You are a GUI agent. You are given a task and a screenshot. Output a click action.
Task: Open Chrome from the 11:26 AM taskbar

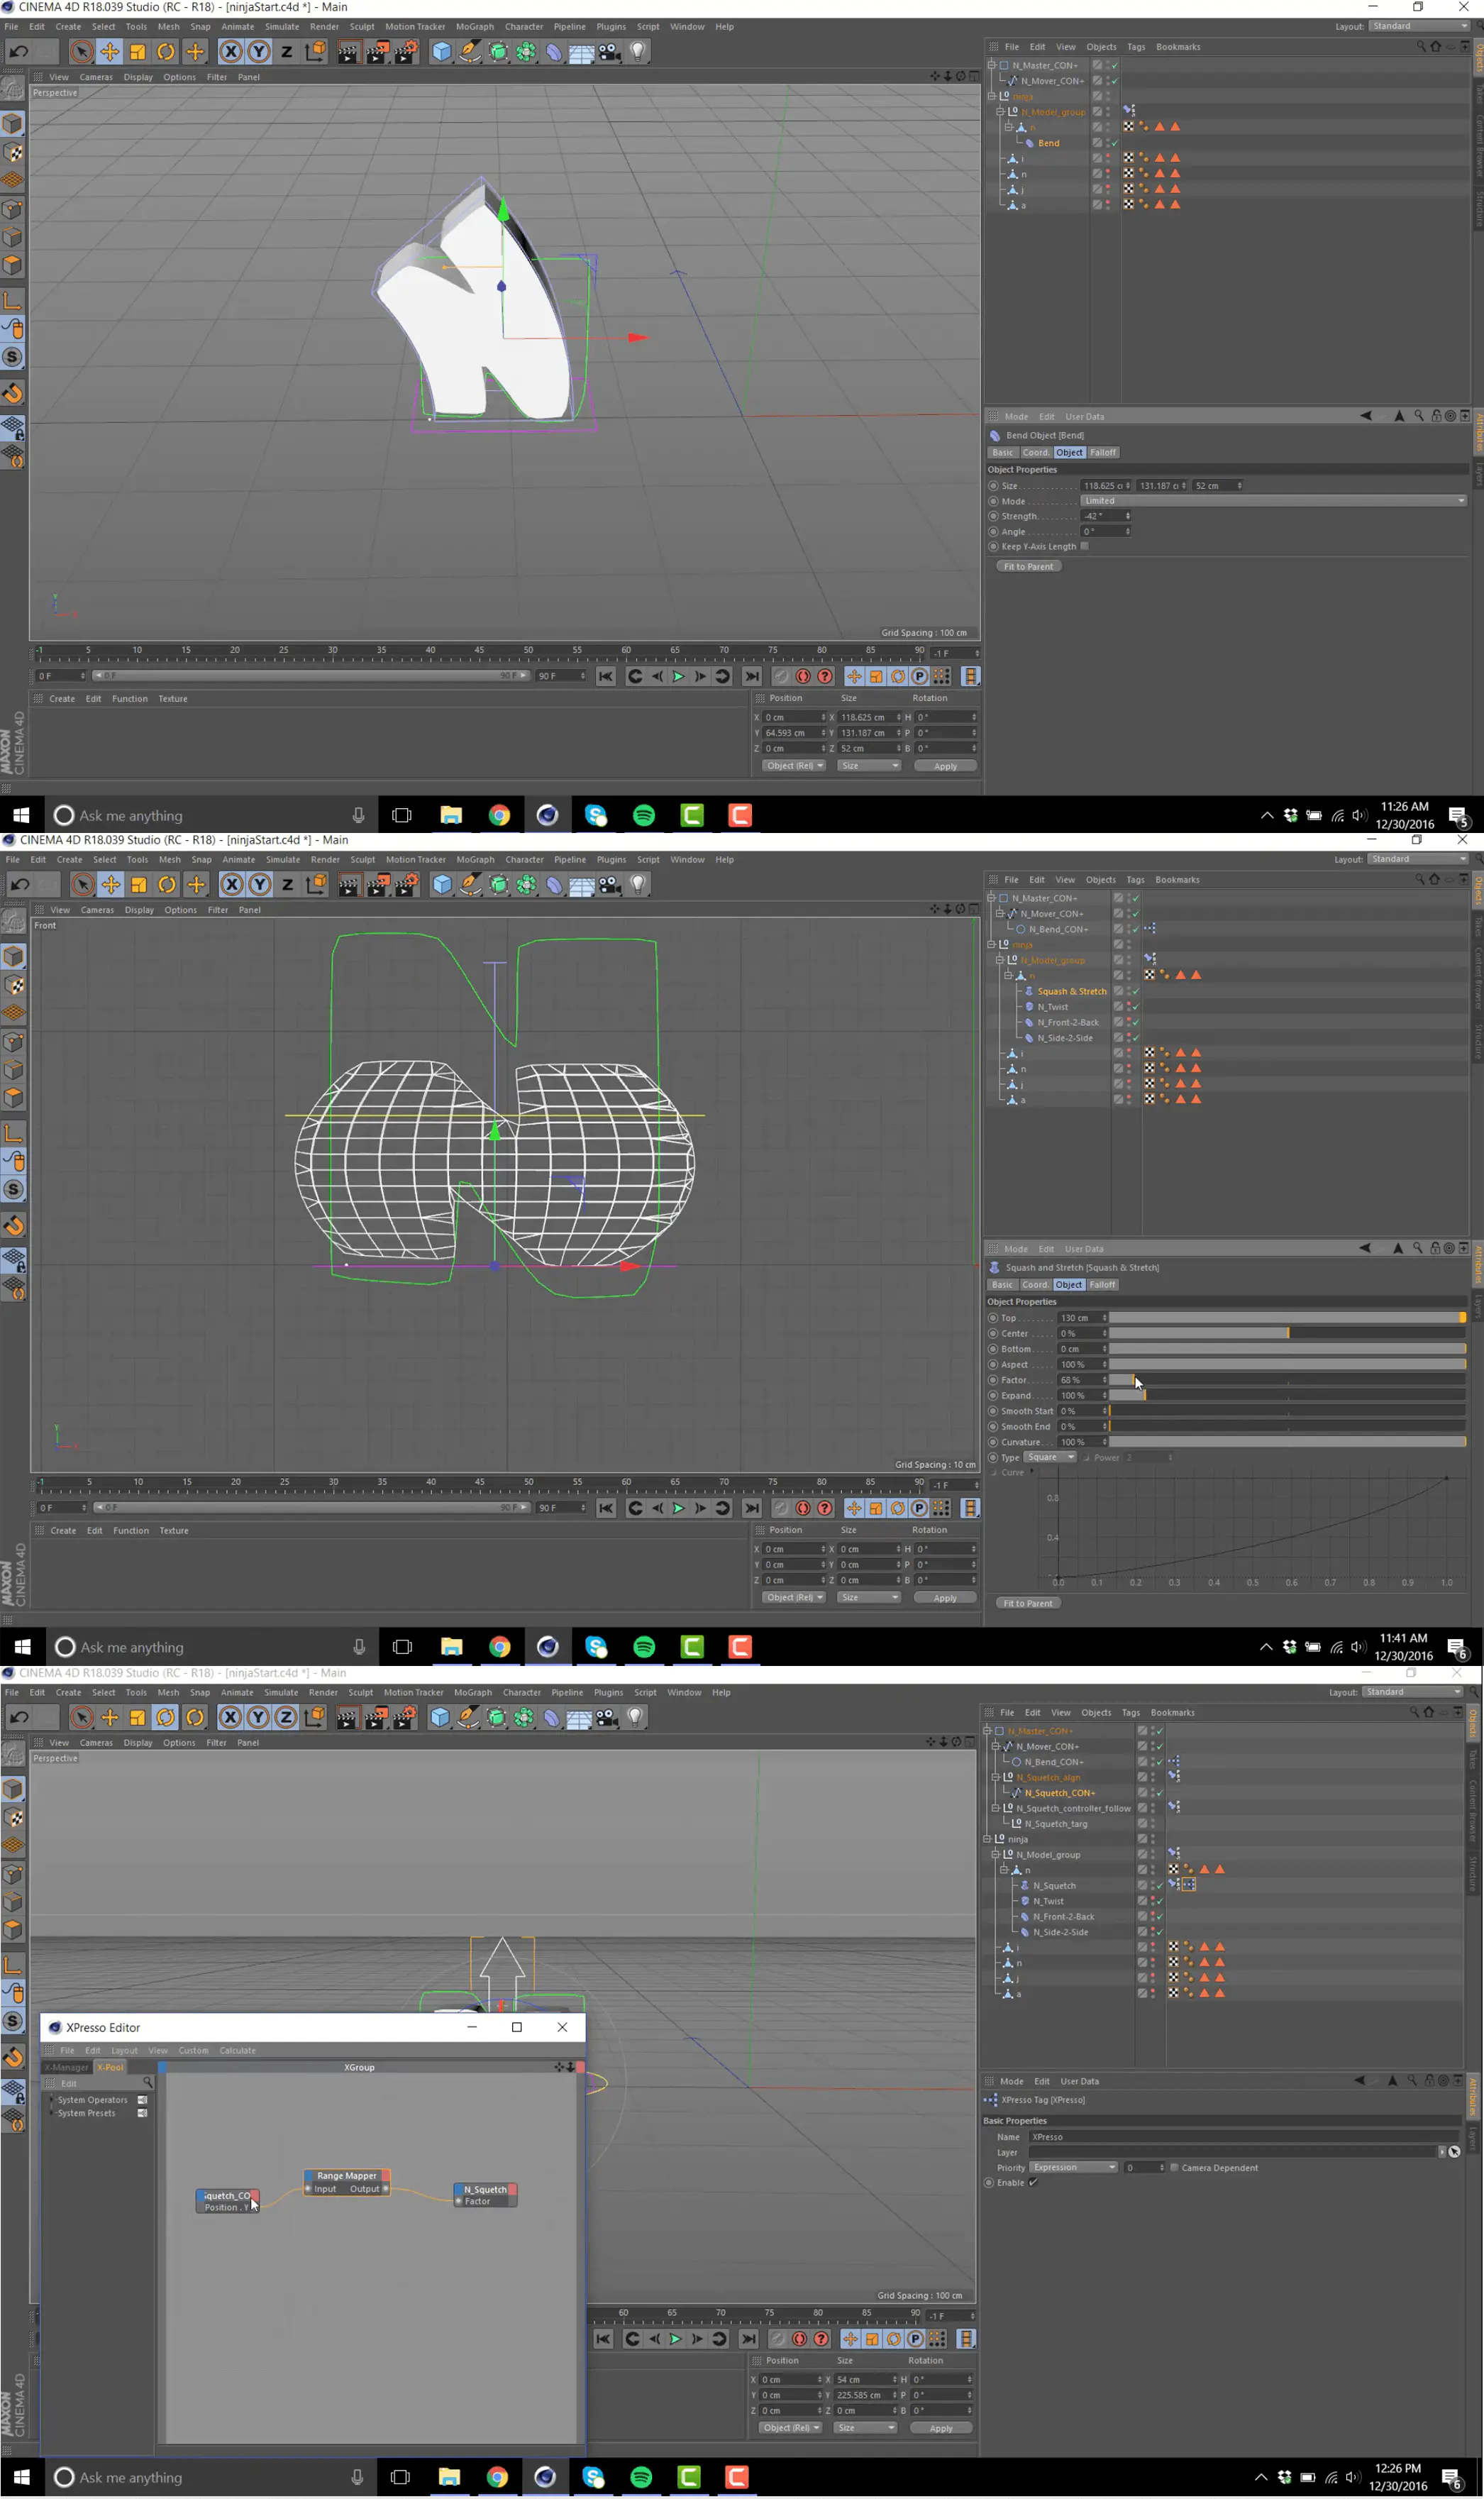click(499, 816)
